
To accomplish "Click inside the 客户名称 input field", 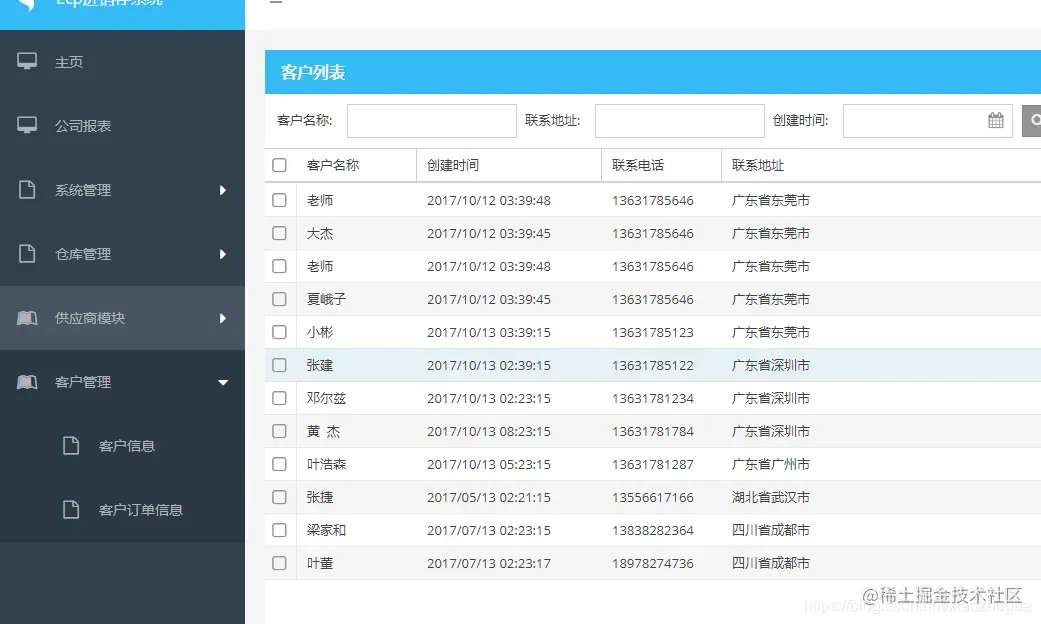I will (431, 120).
